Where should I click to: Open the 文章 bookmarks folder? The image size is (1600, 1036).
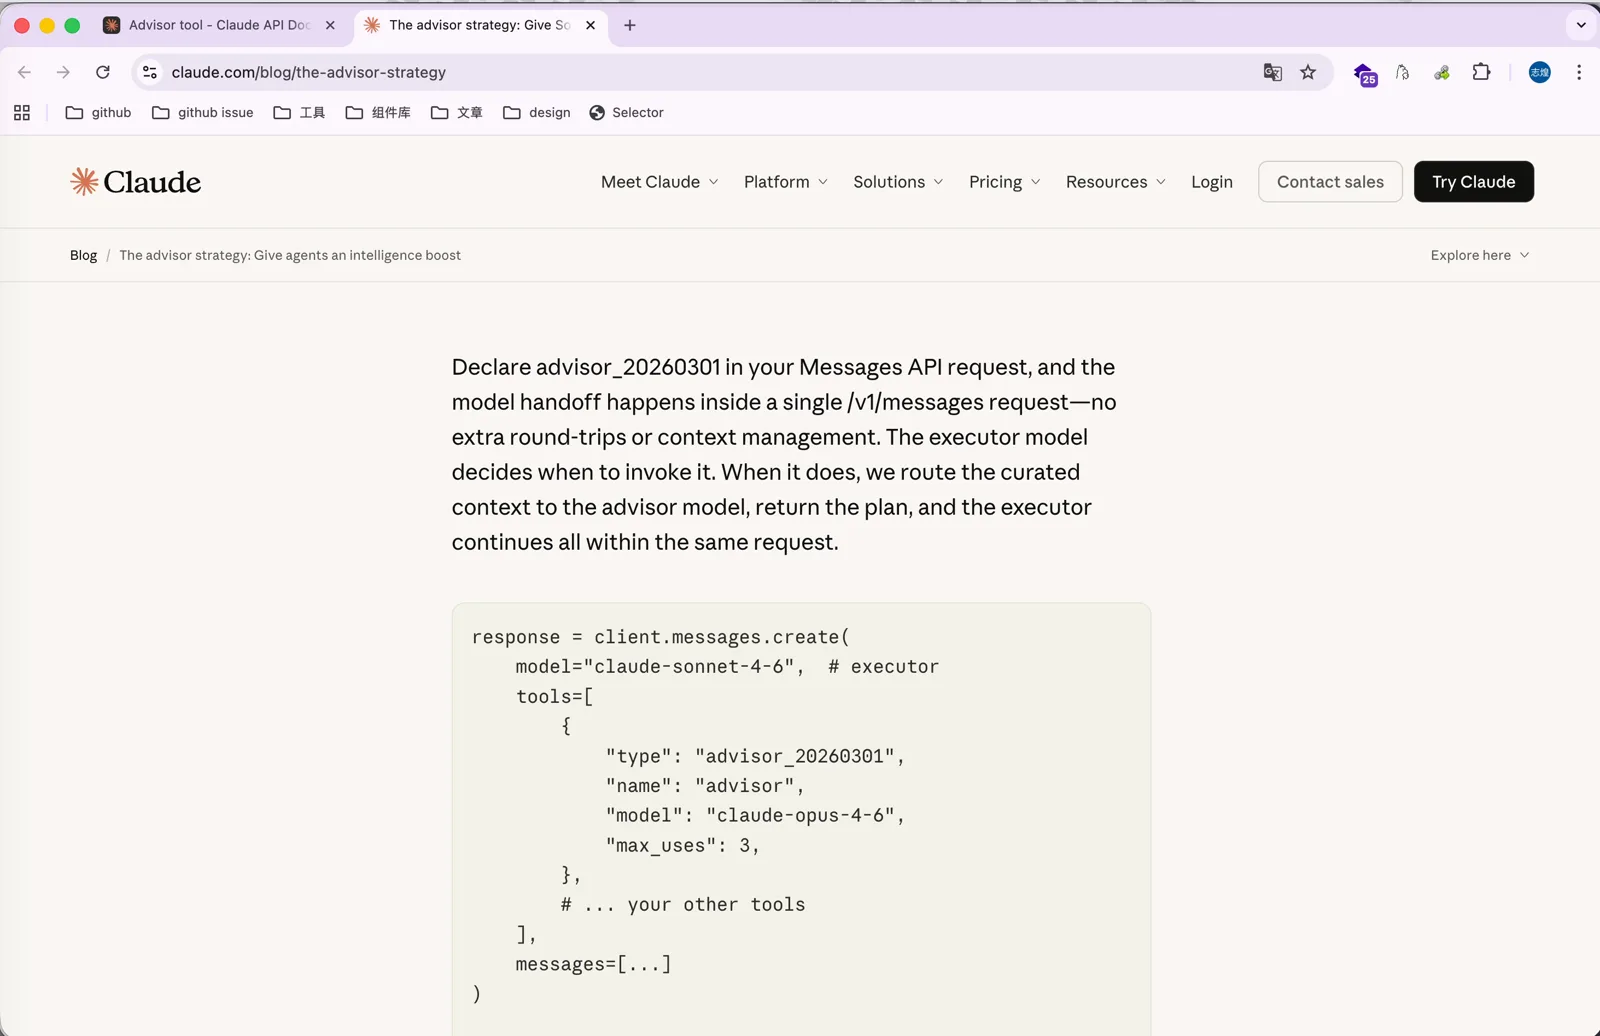coord(457,113)
